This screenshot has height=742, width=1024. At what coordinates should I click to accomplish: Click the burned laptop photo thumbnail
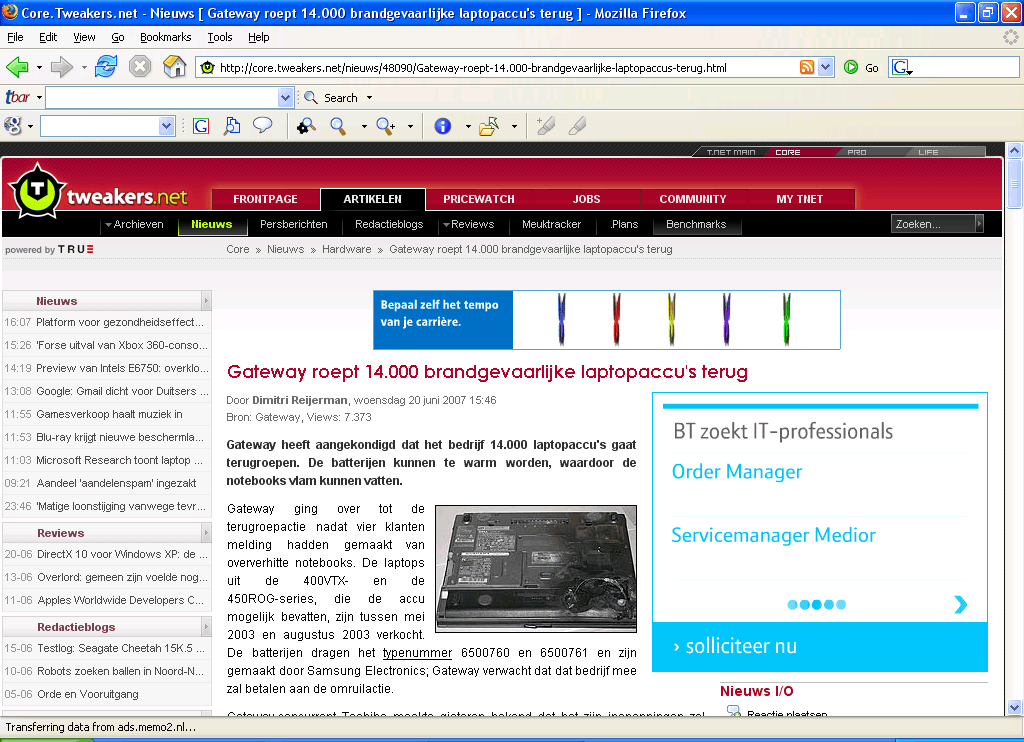536,568
